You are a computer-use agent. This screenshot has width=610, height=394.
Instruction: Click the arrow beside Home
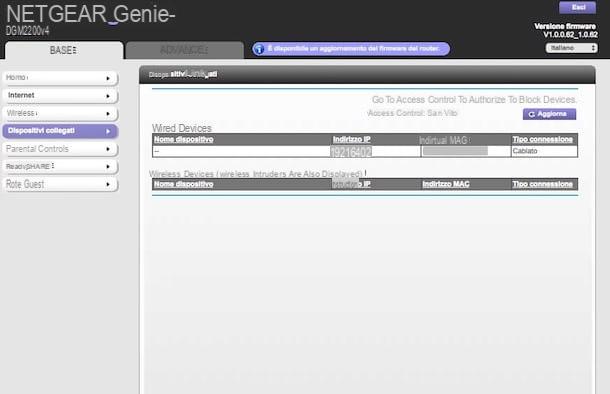tap(108, 79)
